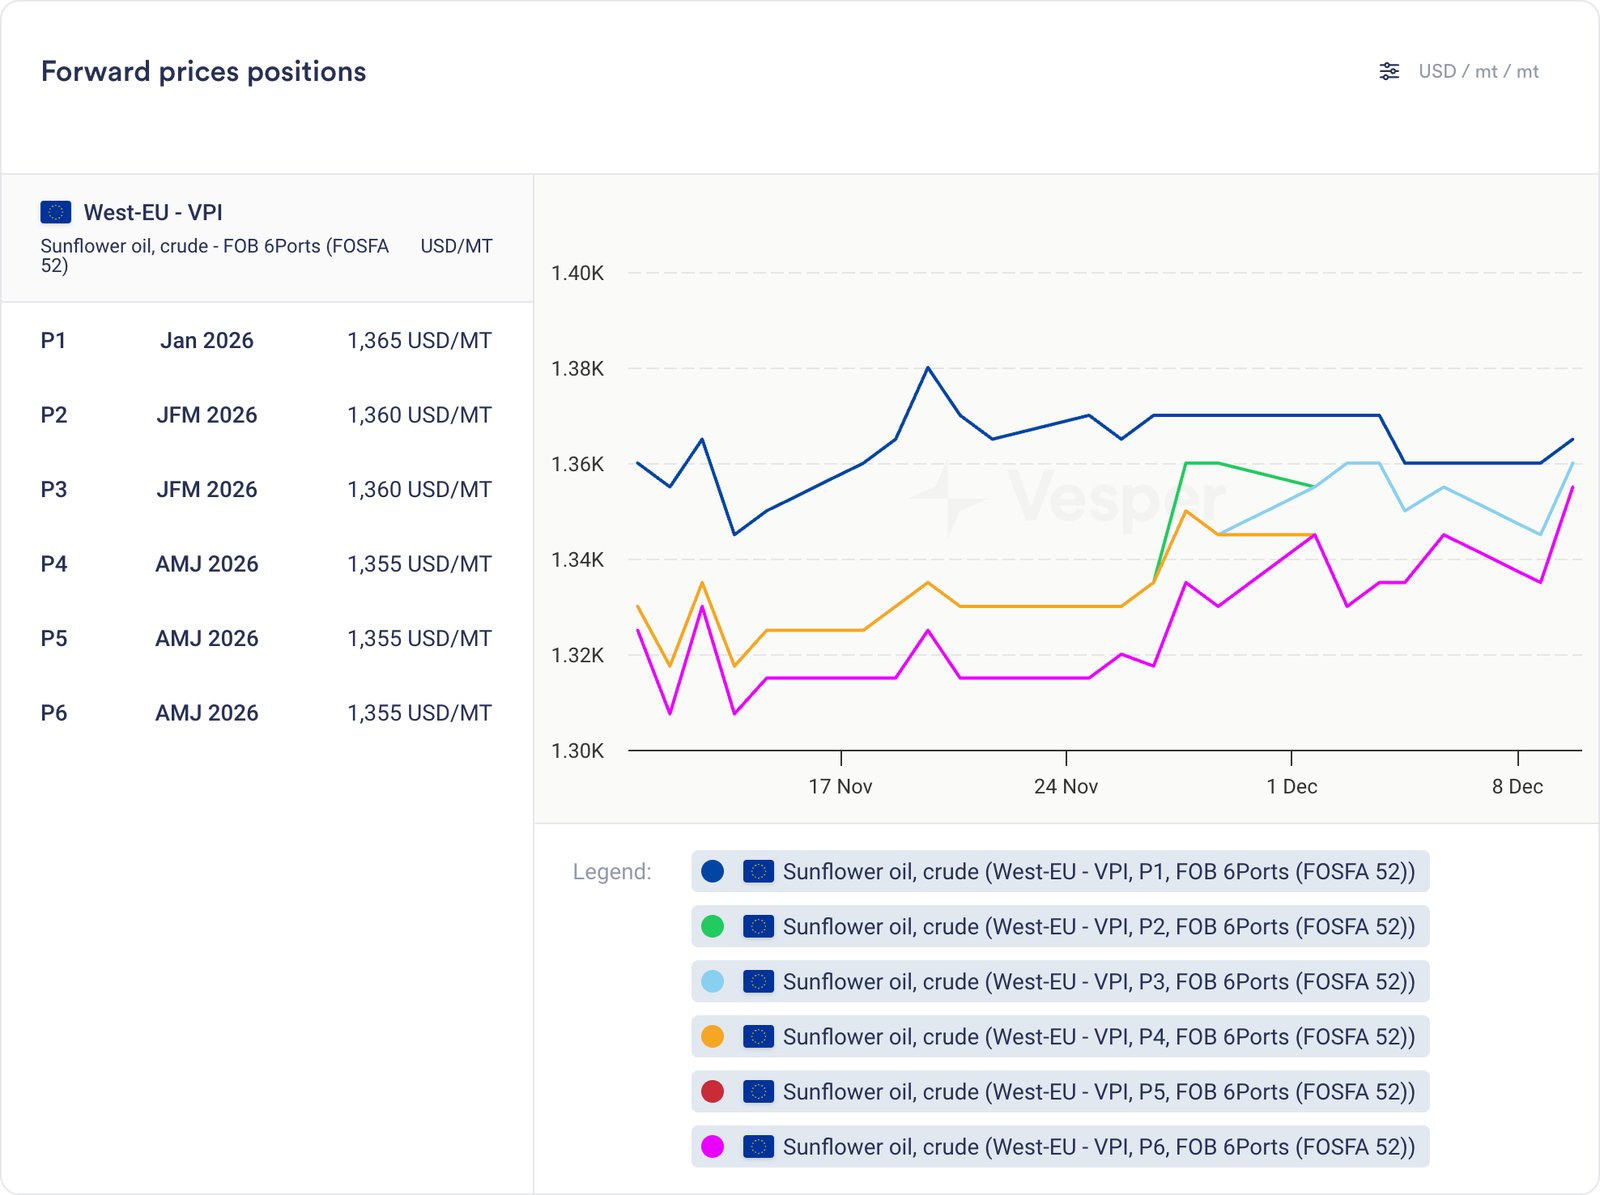1600x1195 pixels.
Task: Select the P4 AMJ 2026 row
Action: [266, 564]
